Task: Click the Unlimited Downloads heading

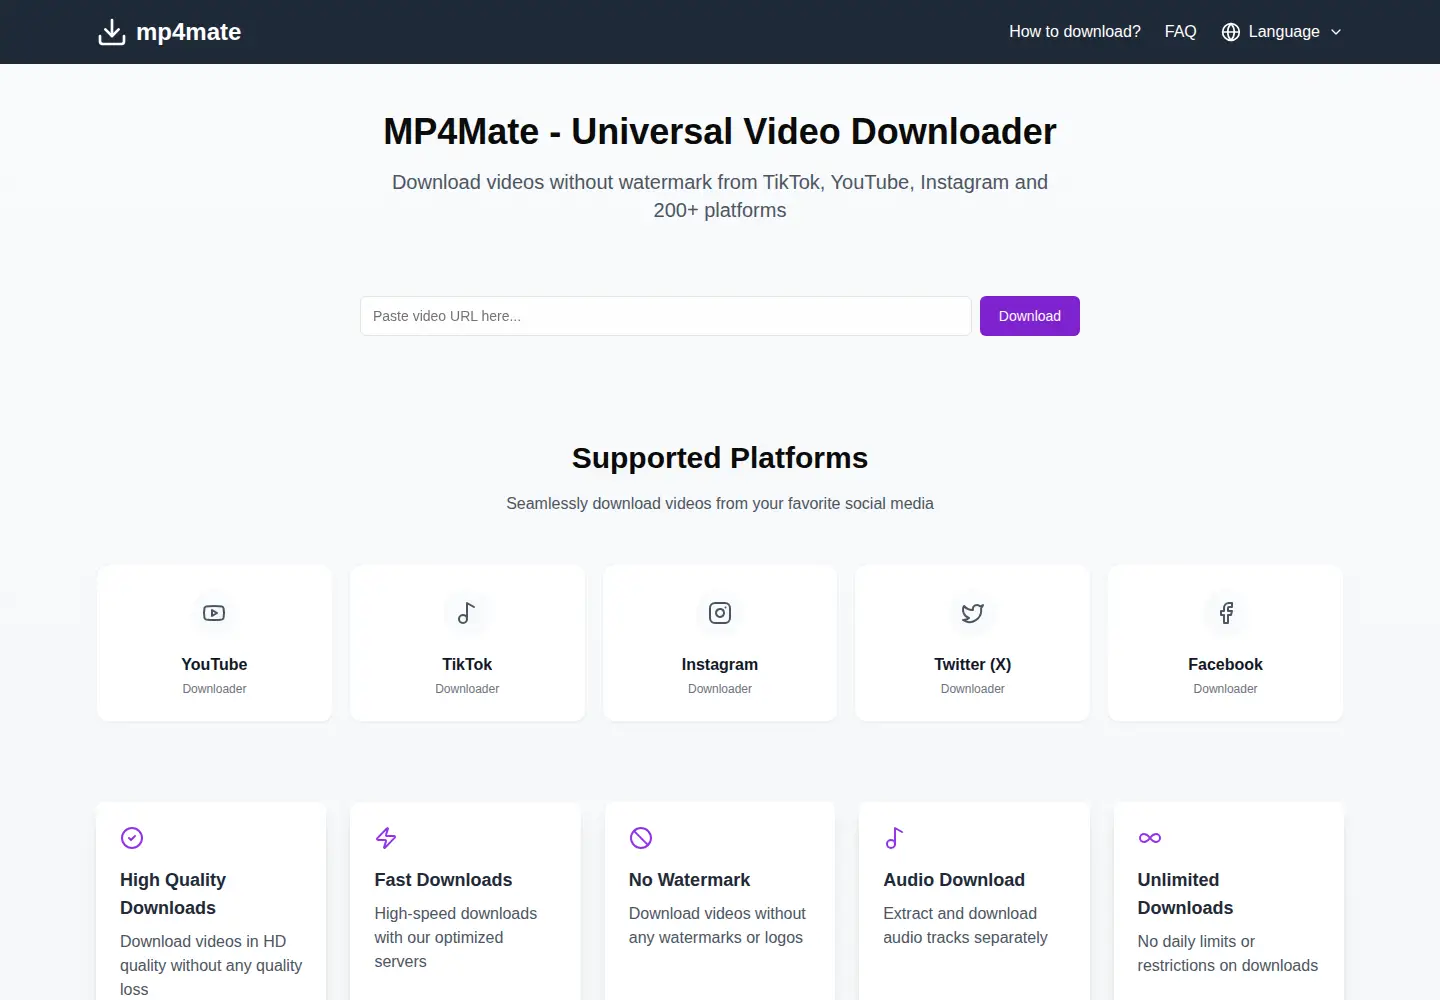Action: click(x=1185, y=894)
